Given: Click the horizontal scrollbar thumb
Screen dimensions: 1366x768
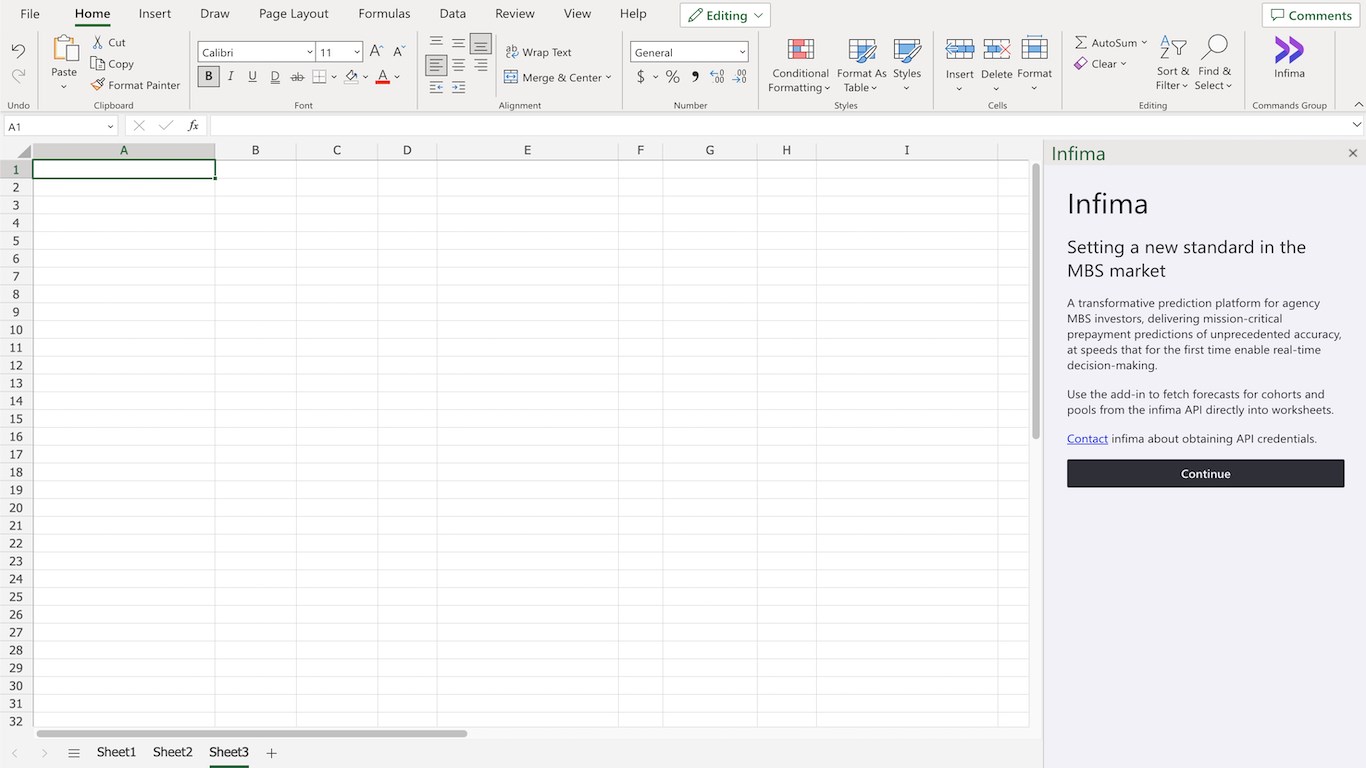Looking at the screenshot, I should (x=252, y=734).
